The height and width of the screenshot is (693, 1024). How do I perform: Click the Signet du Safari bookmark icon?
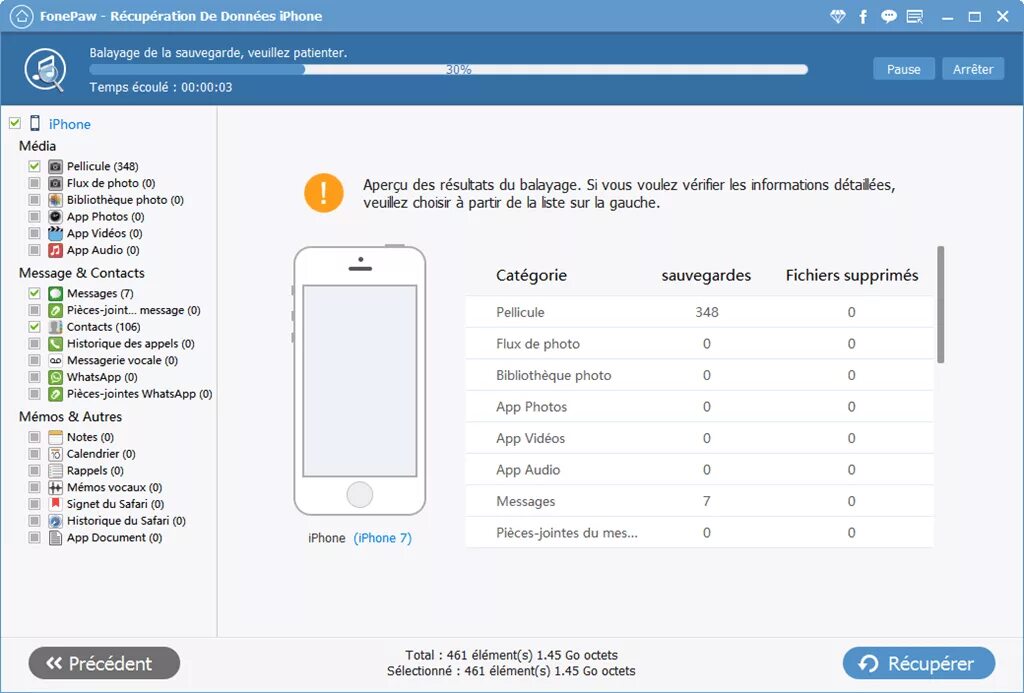pyautogui.click(x=56, y=504)
